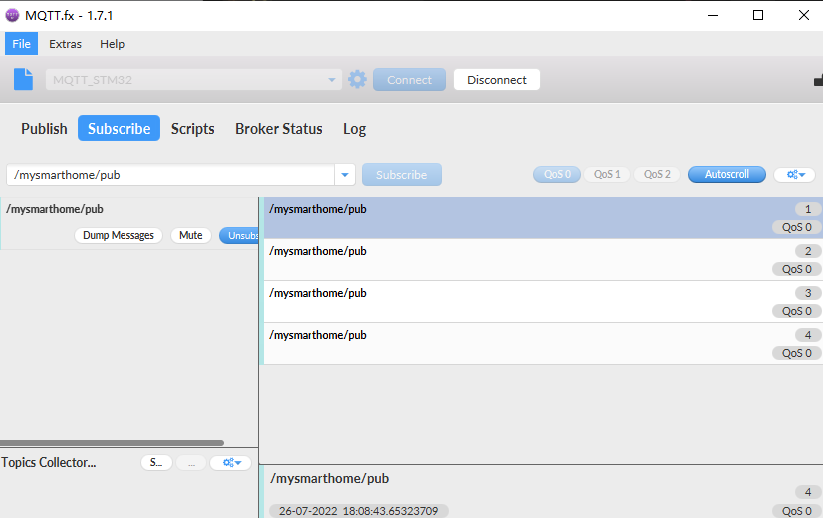This screenshot has height=518, width=823.
Task: Open connection settings via the gear icon
Action: click(x=357, y=80)
